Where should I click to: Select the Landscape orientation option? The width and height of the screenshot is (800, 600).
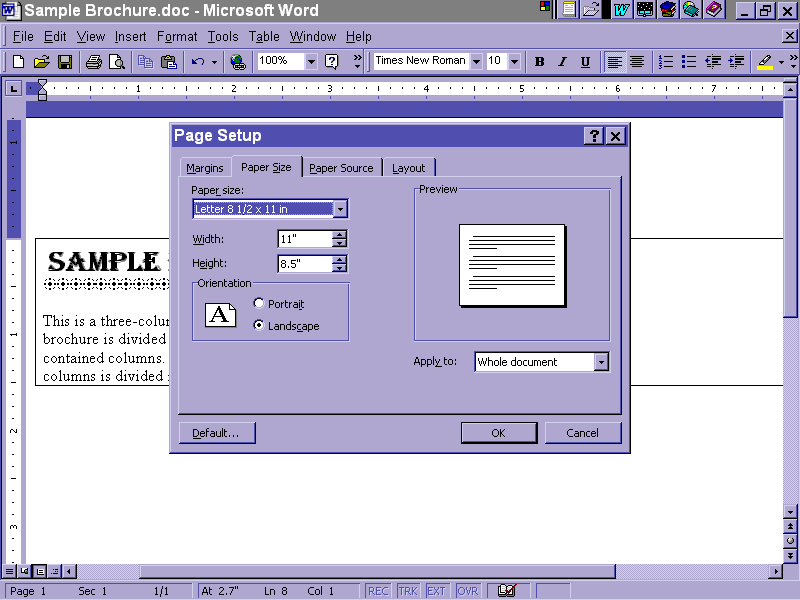click(260, 326)
